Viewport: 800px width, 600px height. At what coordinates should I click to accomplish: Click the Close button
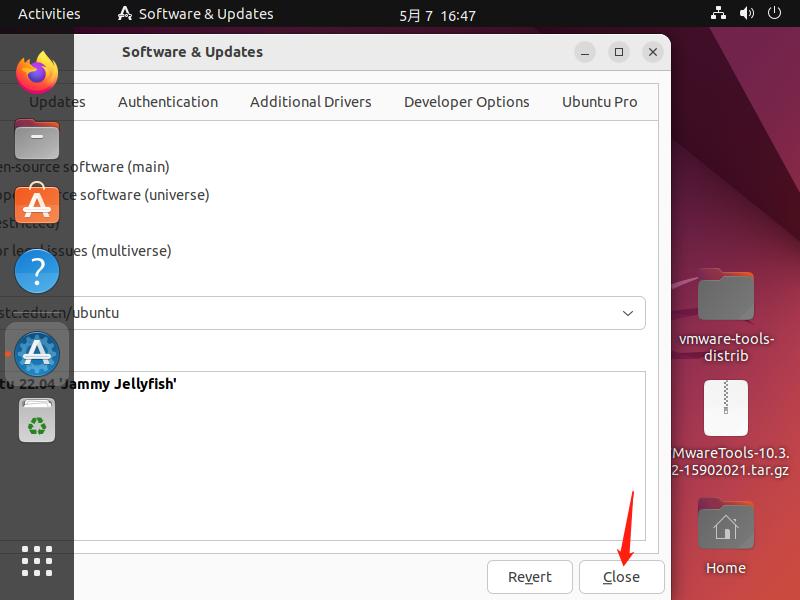point(621,577)
